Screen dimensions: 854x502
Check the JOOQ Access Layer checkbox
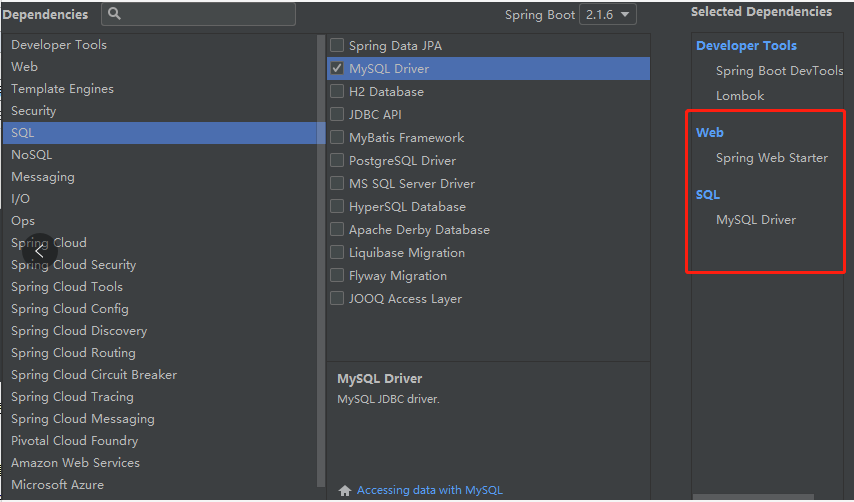(x=337, y=298)
